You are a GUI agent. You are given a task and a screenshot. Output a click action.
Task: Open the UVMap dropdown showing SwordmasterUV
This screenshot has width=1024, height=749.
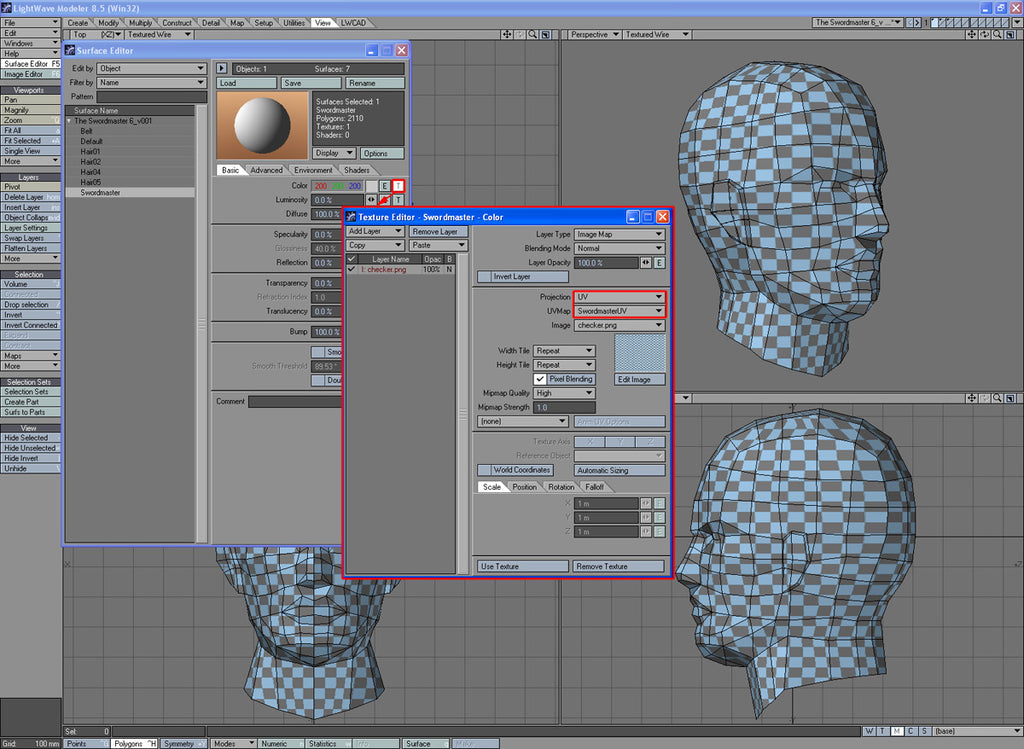[619, 311]
